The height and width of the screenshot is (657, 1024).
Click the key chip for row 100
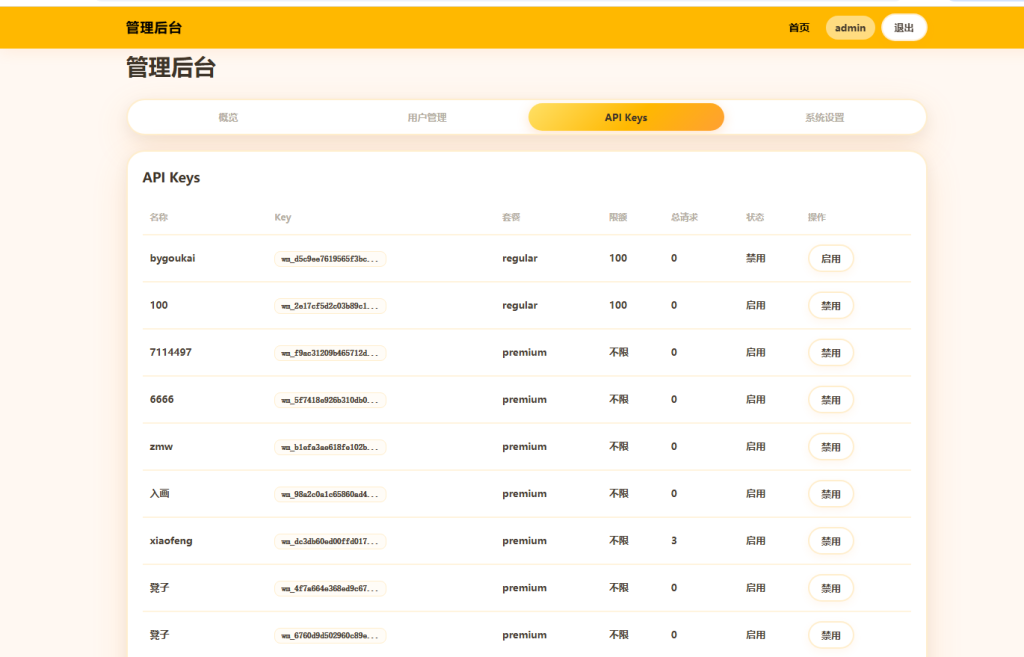click(330, 306)
